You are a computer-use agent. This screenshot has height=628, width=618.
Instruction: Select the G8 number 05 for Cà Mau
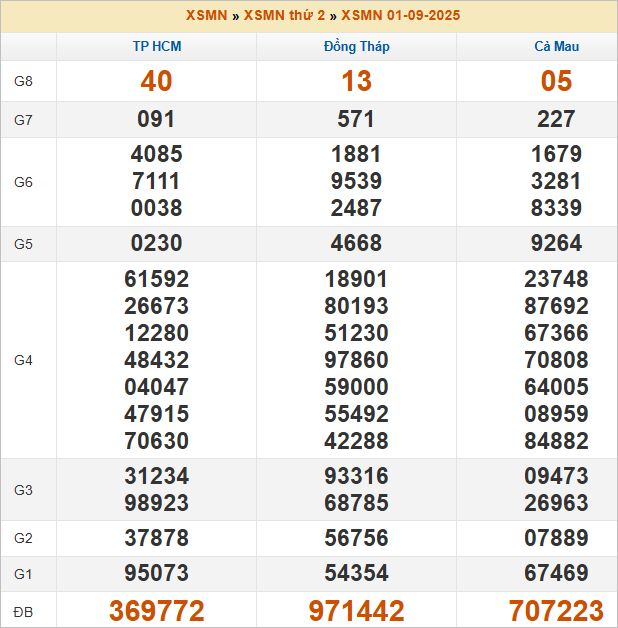(x=556, y=82)
